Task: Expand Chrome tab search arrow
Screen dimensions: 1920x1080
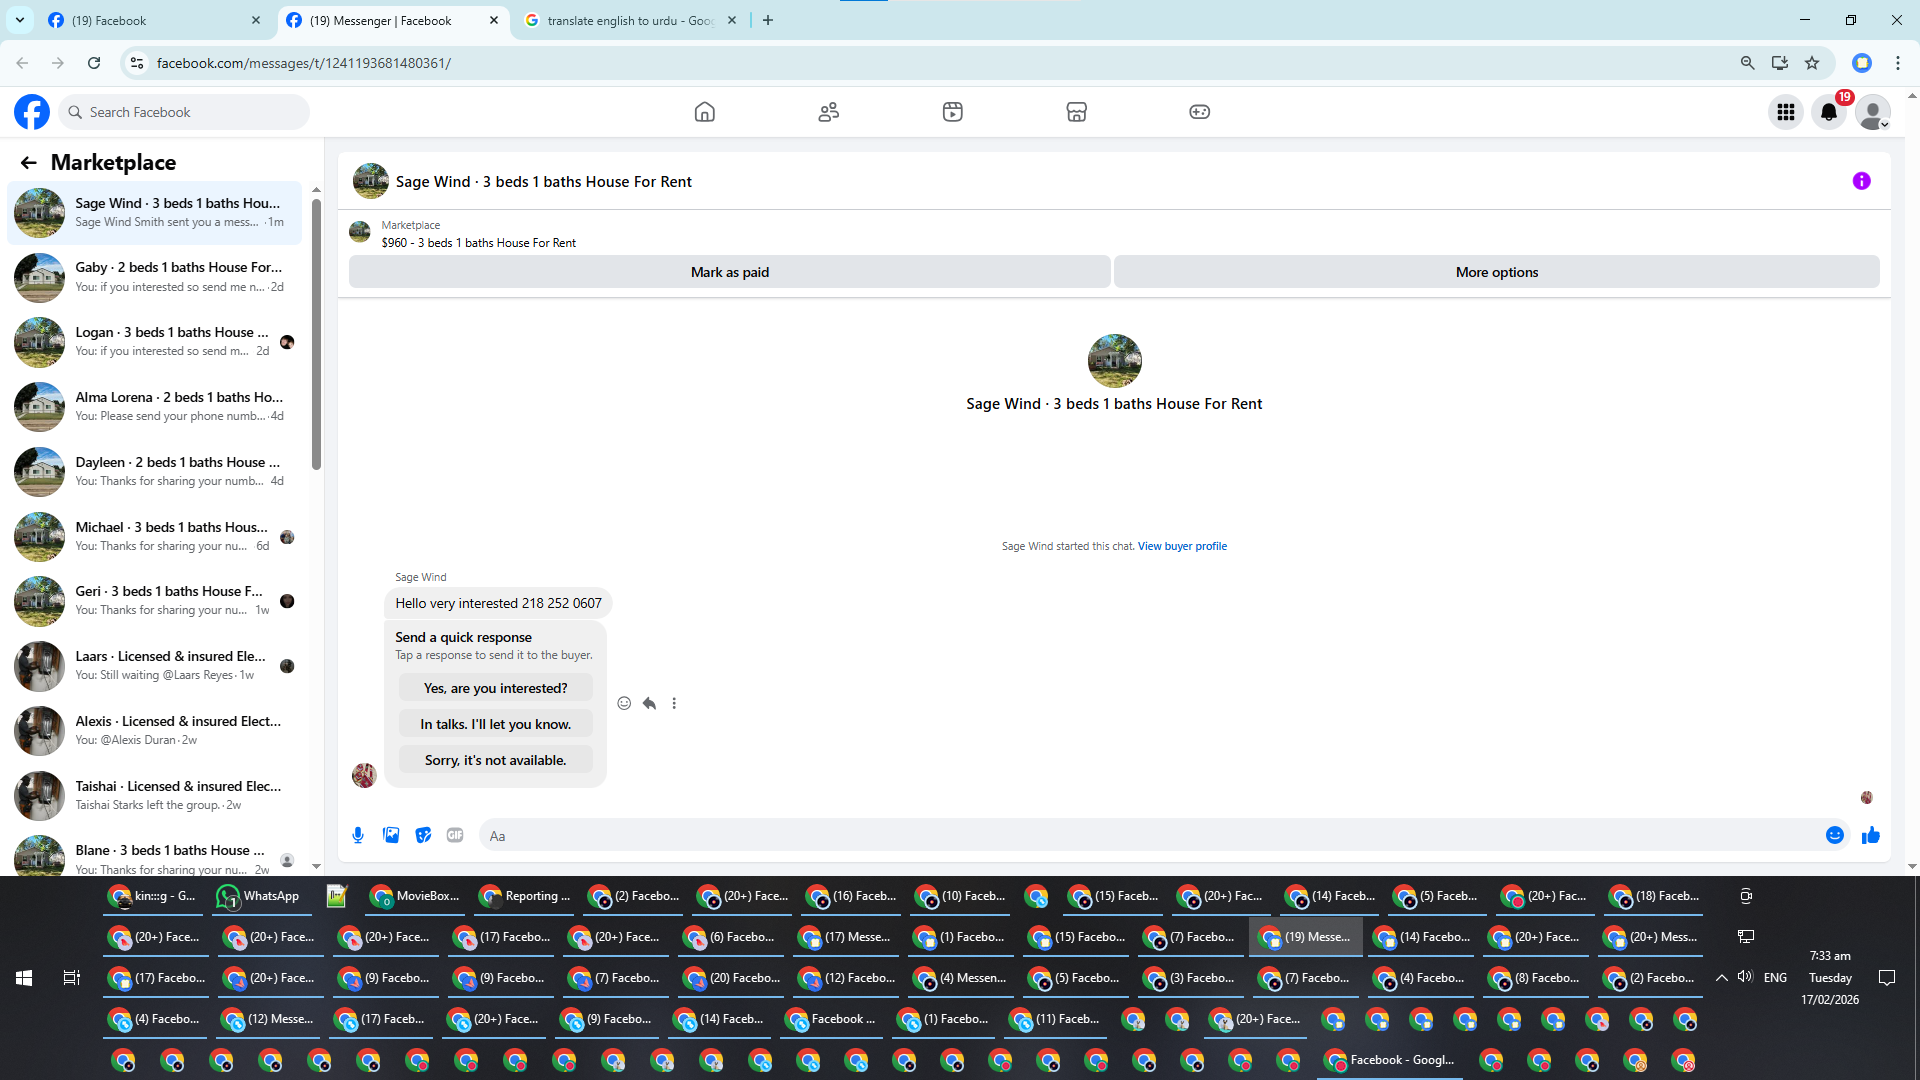Action: tap(19, 20)
